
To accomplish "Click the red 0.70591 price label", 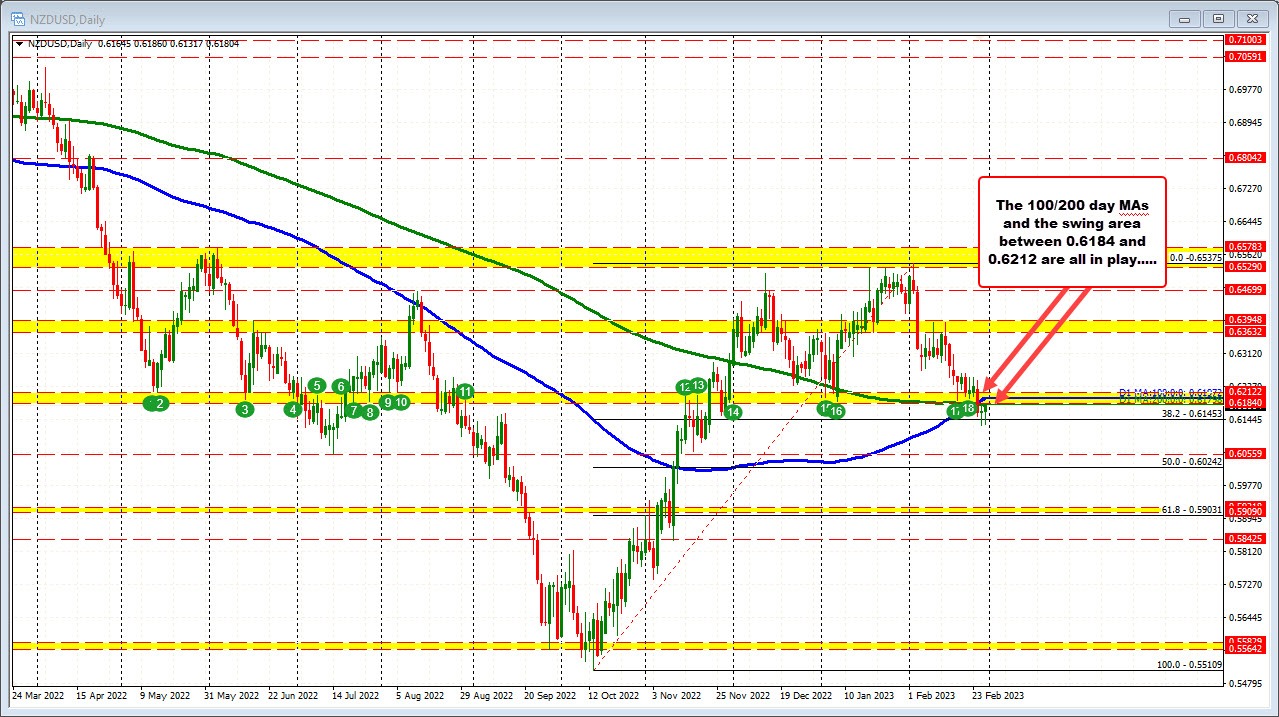I will click(1245, 56).
